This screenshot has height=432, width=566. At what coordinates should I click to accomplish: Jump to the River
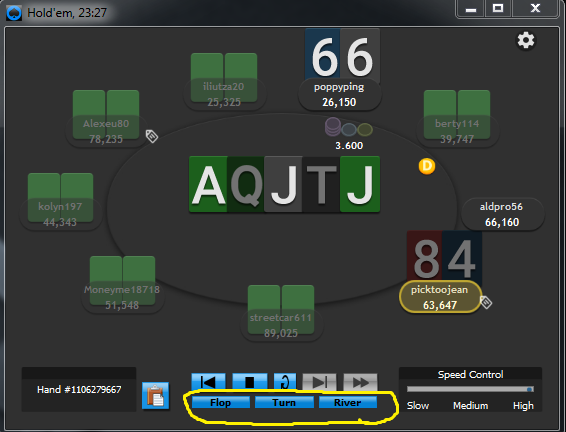point(348,402)
